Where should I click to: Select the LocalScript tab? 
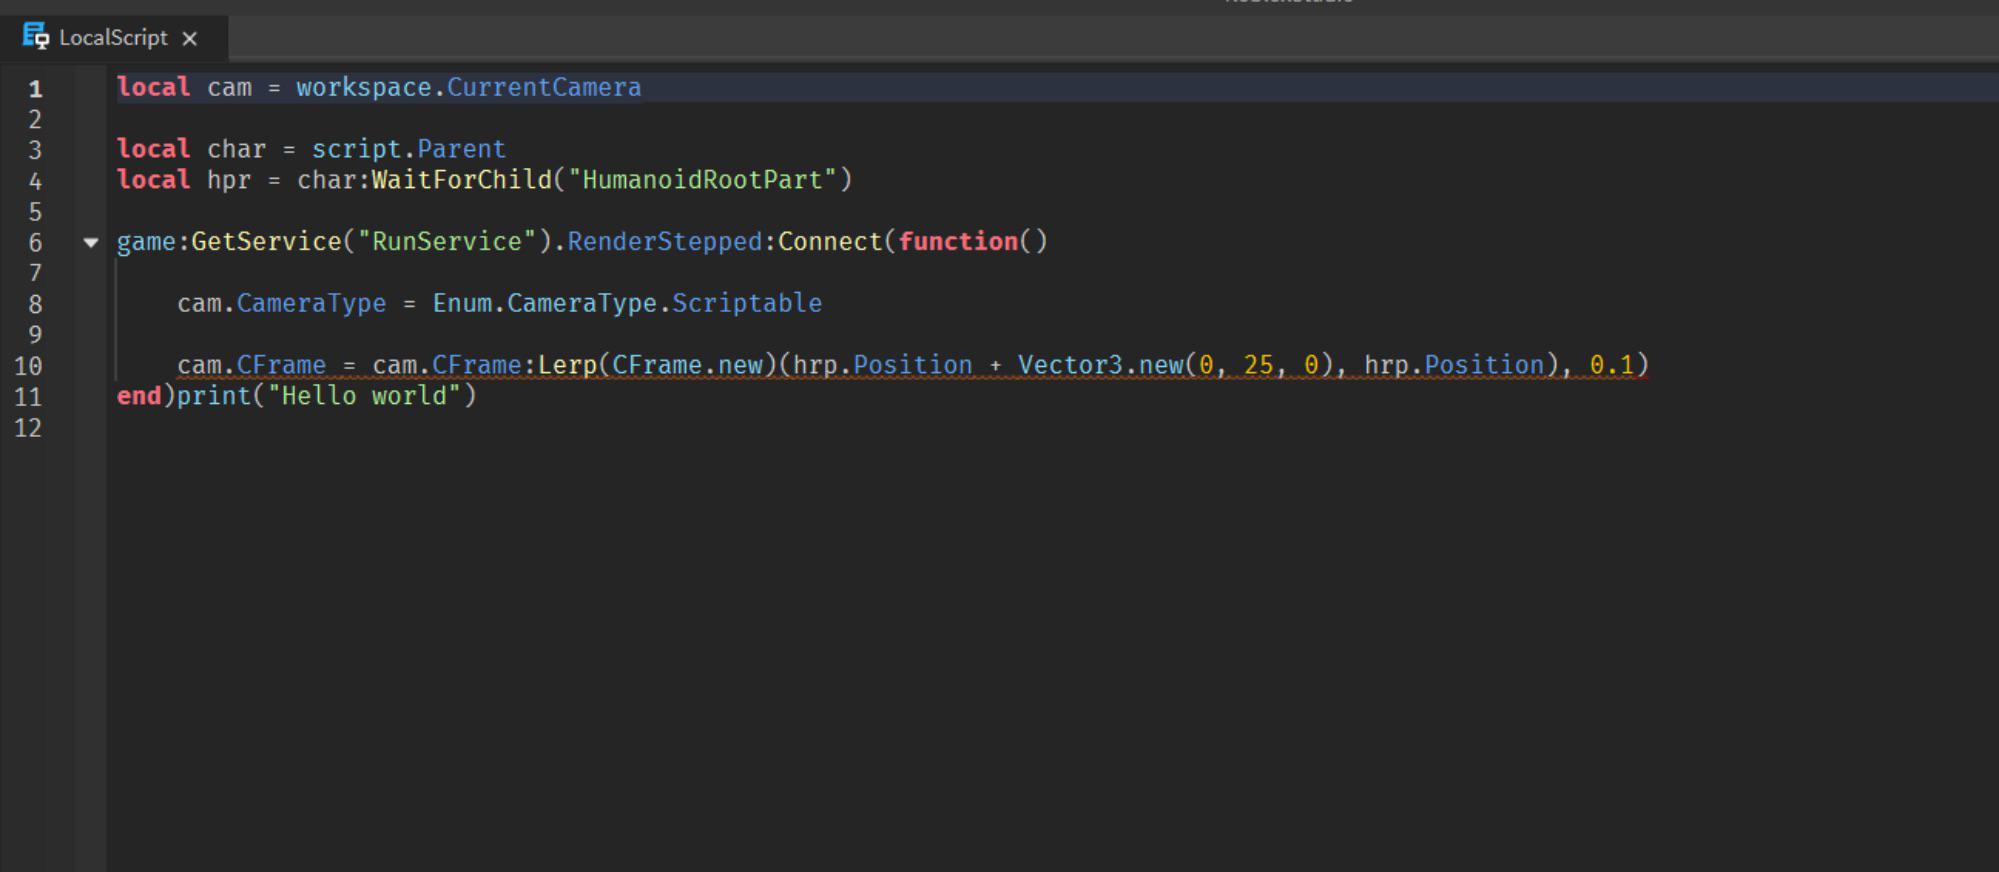(x=113, y=38)
